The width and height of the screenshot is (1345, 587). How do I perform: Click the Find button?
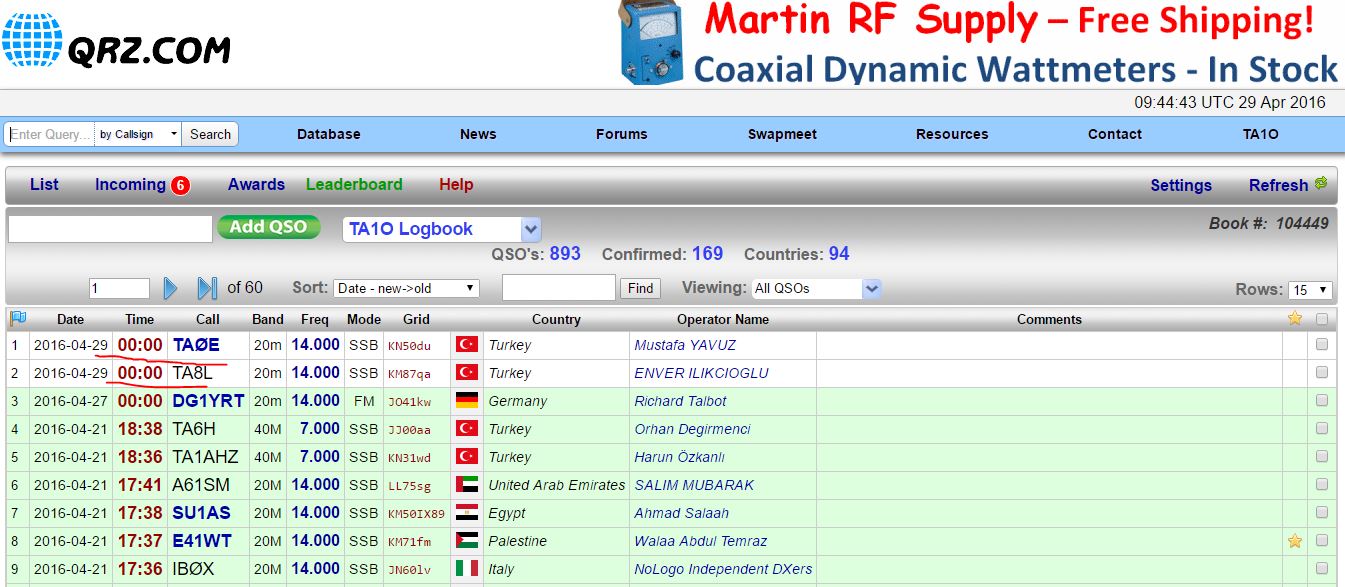pos(641,288)
